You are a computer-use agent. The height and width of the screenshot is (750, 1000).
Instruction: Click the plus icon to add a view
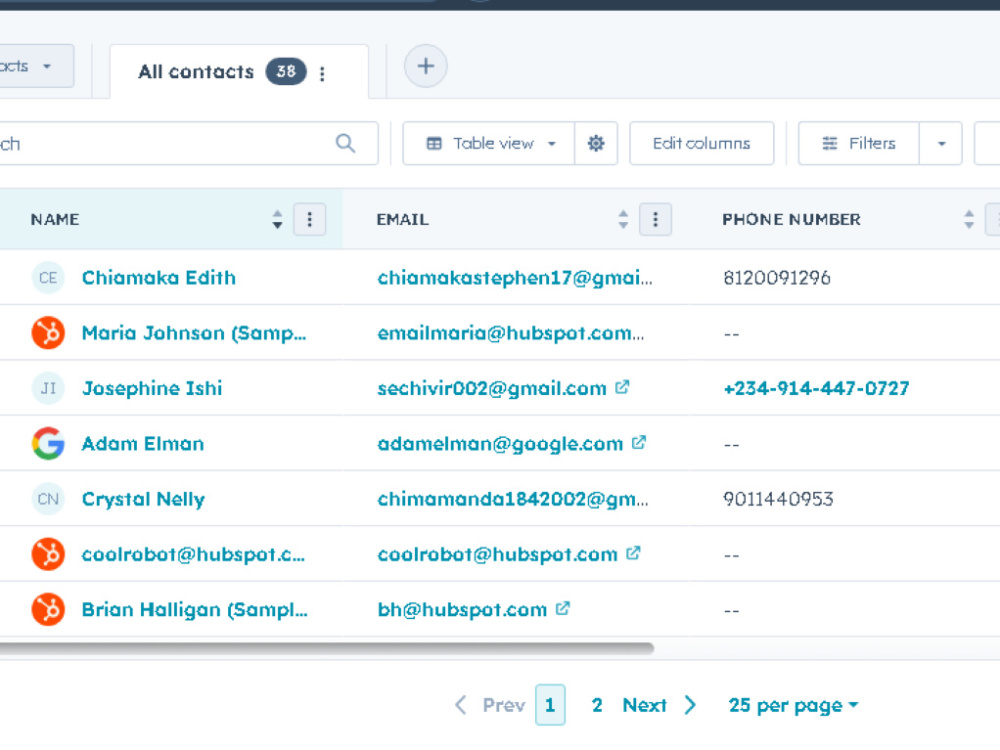pos(425,66)
